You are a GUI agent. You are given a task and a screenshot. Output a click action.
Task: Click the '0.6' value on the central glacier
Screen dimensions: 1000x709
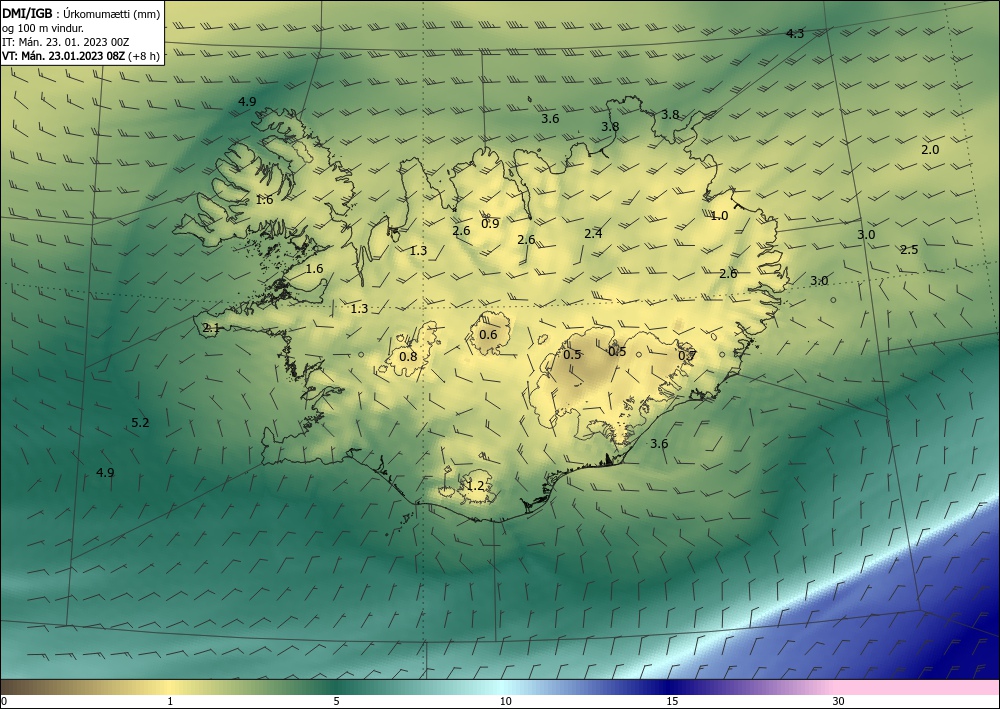tap(488, 335)
